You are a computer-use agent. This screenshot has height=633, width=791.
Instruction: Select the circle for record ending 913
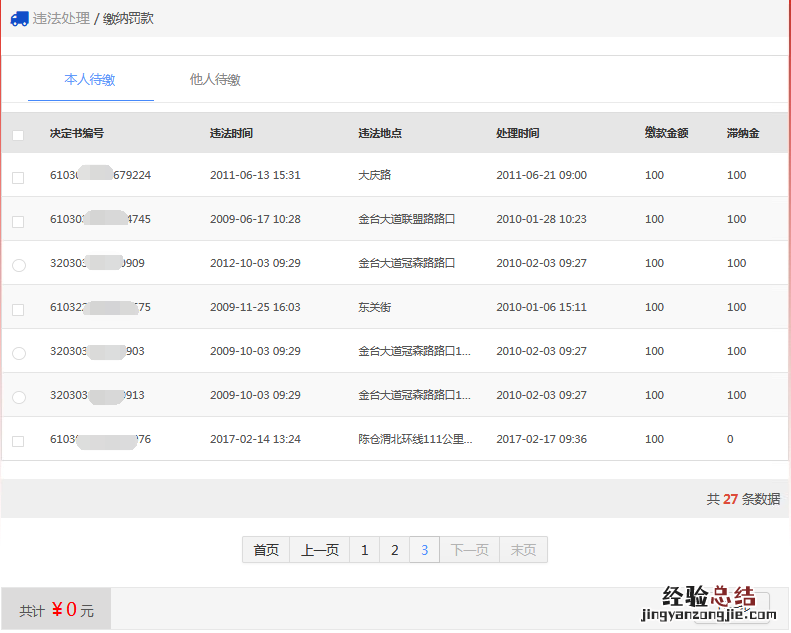point(18,397)
